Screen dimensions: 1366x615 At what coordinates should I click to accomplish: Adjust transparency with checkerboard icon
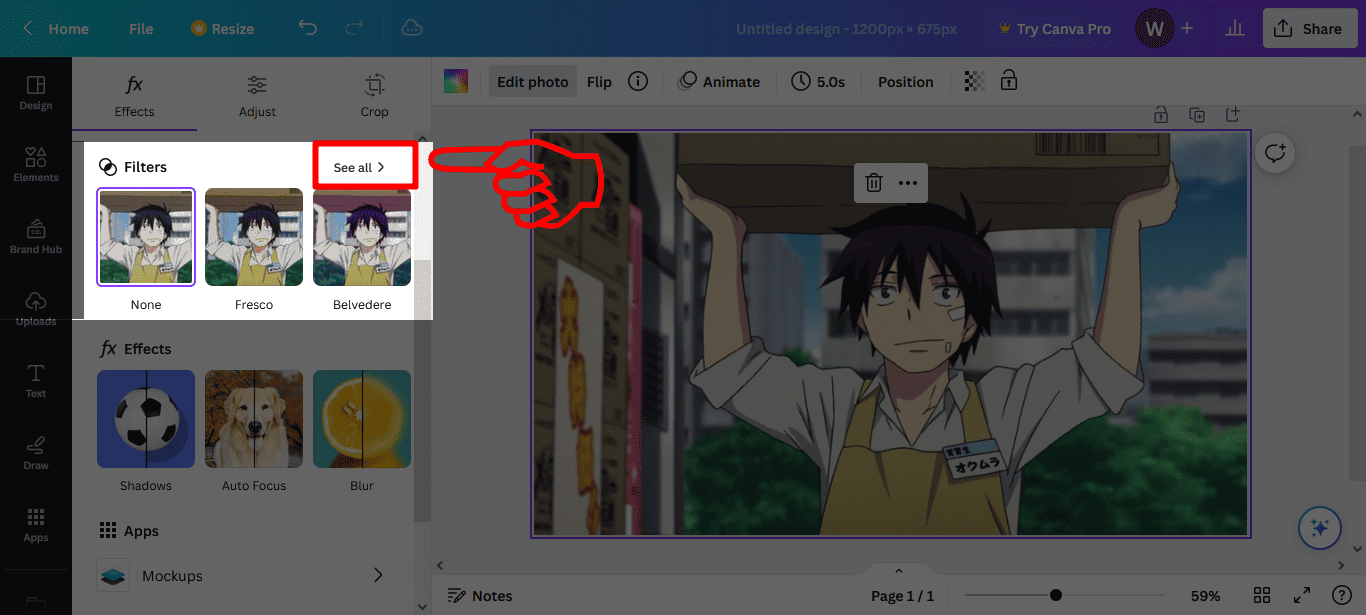973,81
